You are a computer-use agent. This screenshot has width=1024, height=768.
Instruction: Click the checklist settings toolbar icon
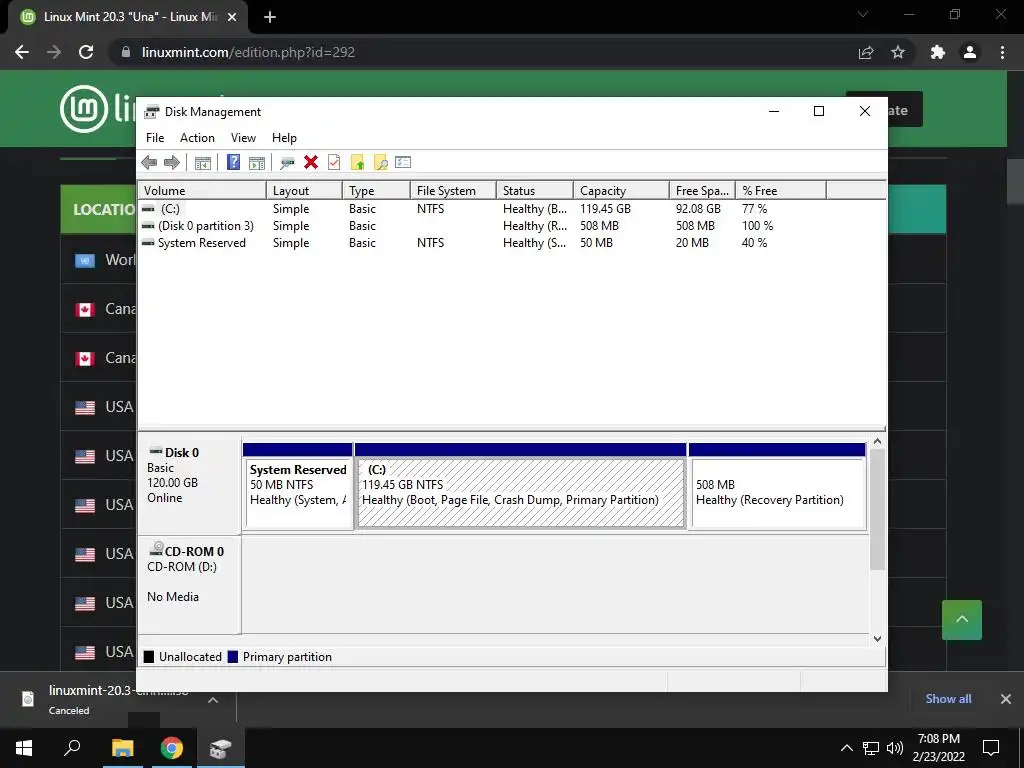(403, 162)
